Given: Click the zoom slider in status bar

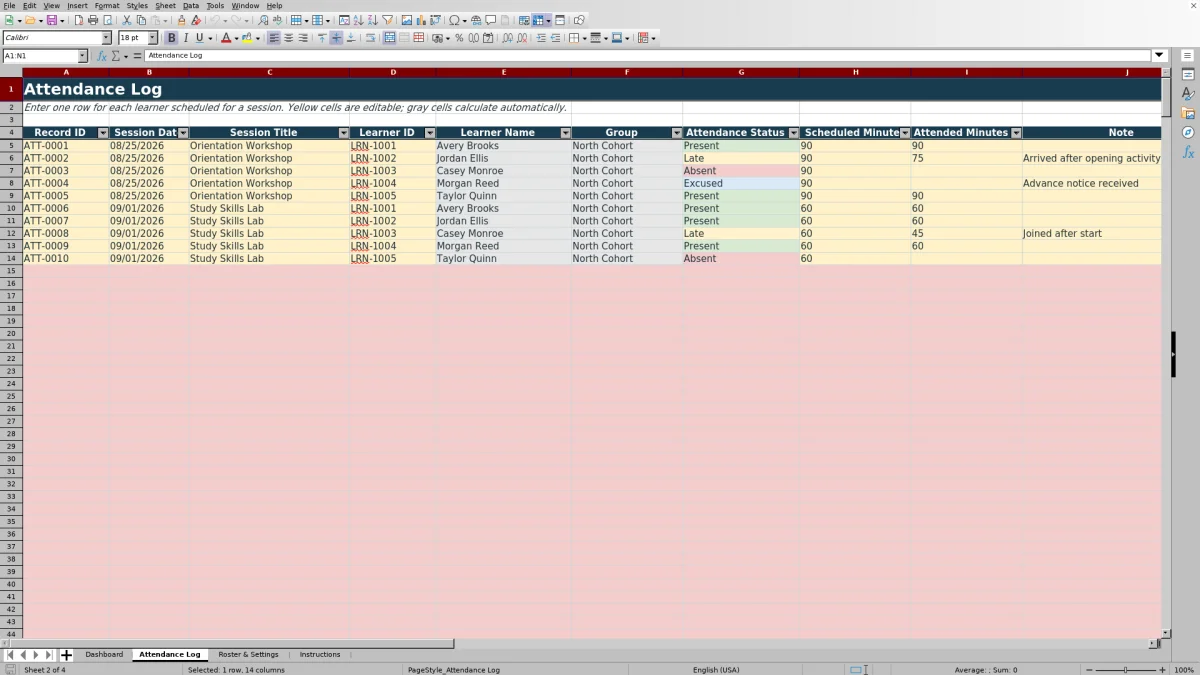Looking at the screenshot, I should [x=1125, y=670].
